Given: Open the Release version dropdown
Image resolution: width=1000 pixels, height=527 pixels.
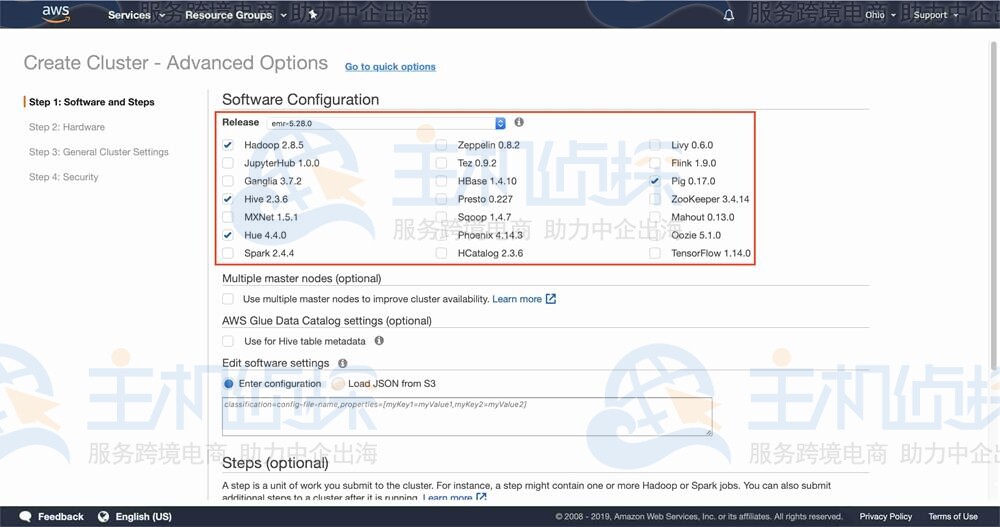Looking at the screenshot, I should (388, 123).
